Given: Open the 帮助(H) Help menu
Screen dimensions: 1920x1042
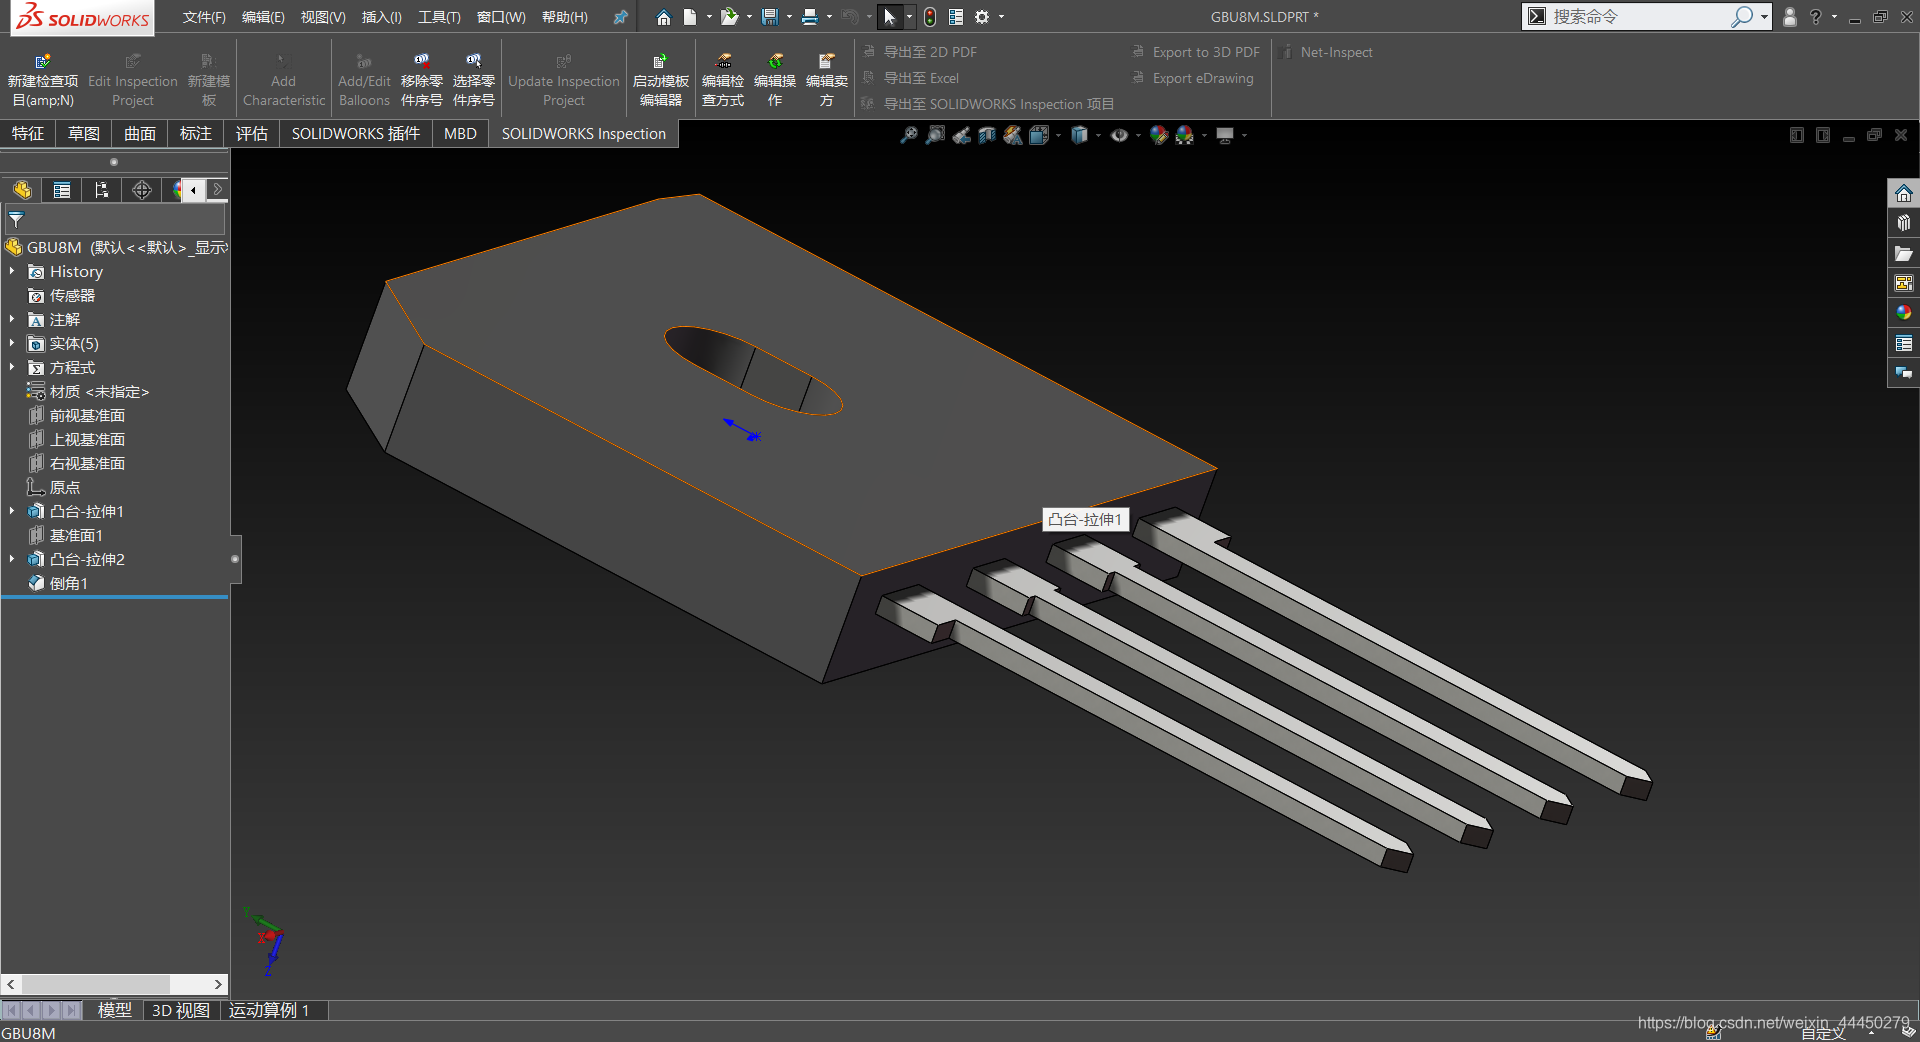Looking at the screenshot, I should click(x=564, y=17).
